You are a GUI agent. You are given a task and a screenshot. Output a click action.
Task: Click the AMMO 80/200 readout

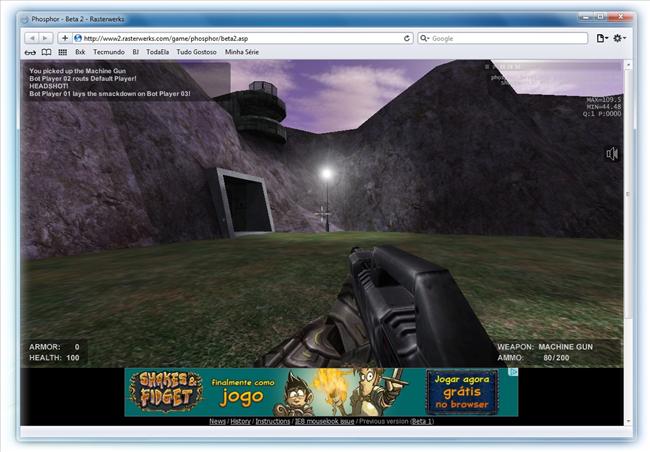[533, 357]
